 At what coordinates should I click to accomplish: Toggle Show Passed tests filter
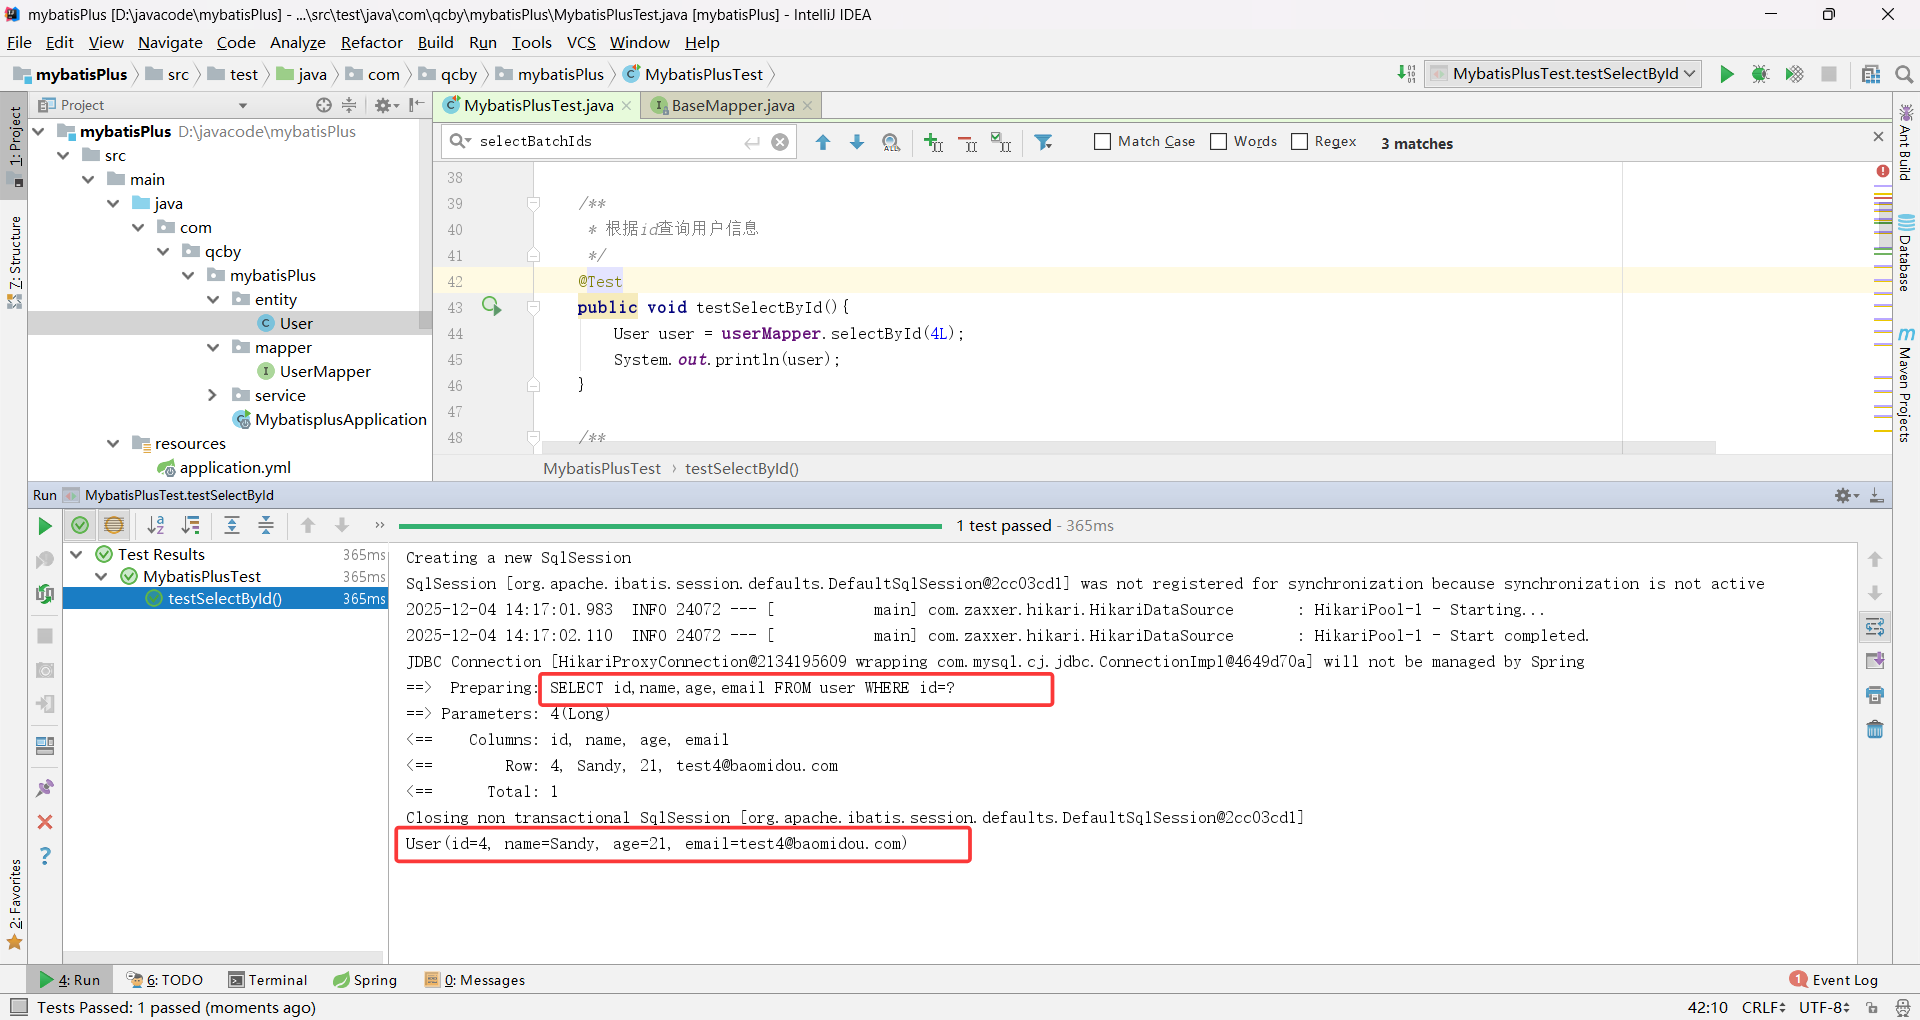click(80, 525)
